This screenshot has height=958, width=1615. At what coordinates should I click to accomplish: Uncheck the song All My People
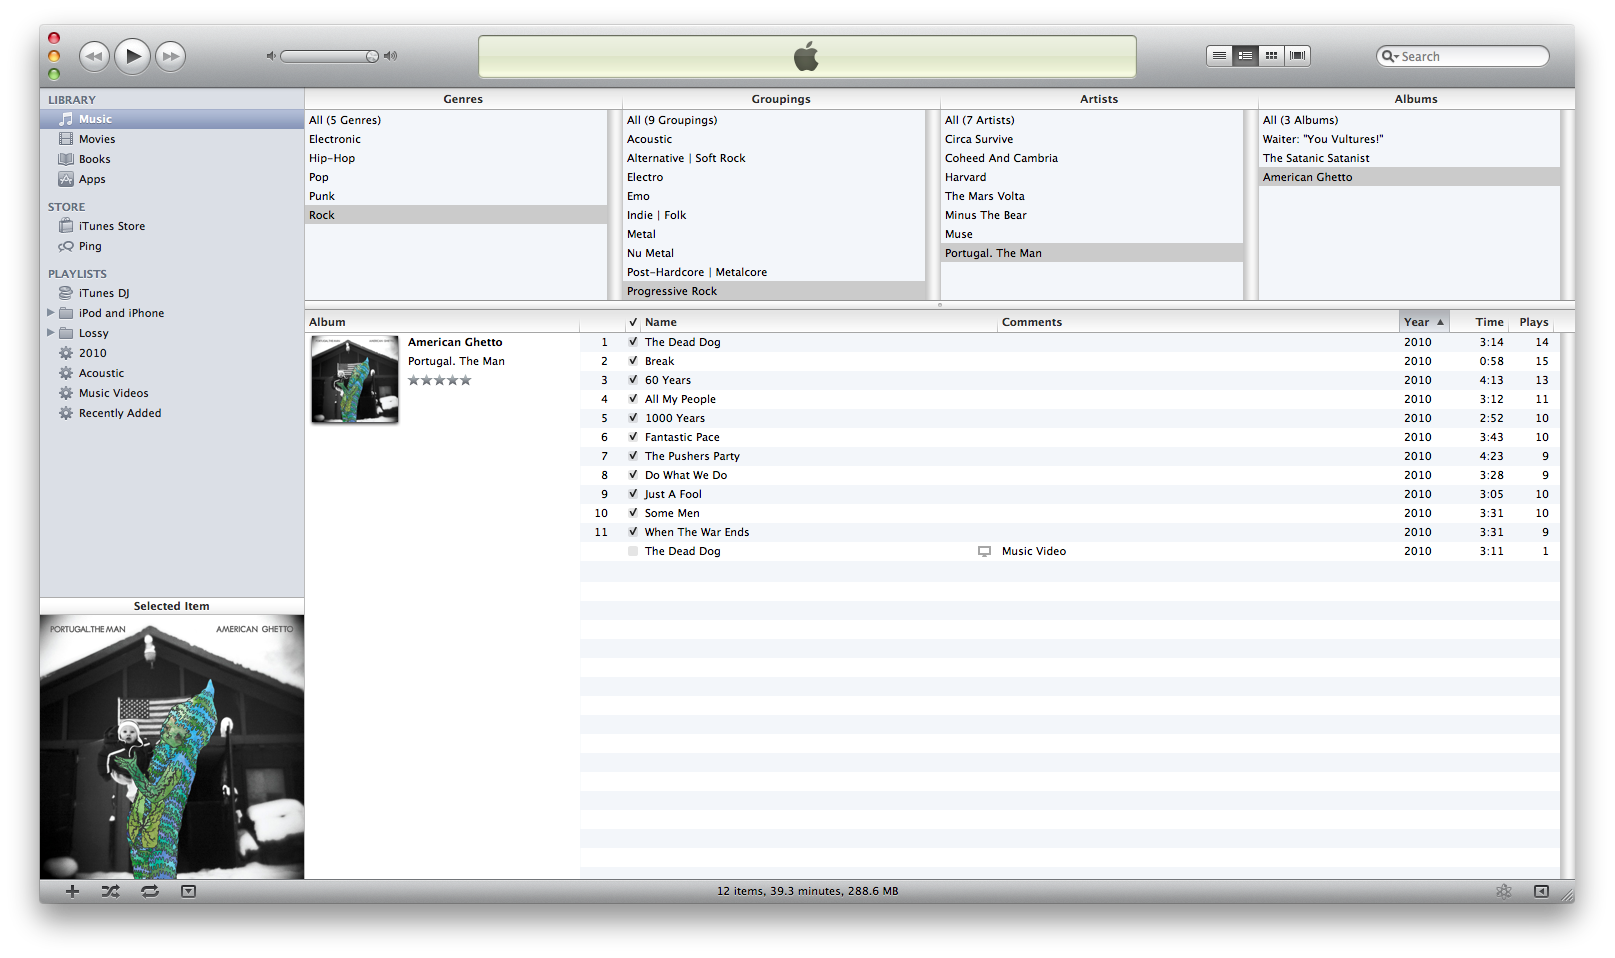click(633, 399)
